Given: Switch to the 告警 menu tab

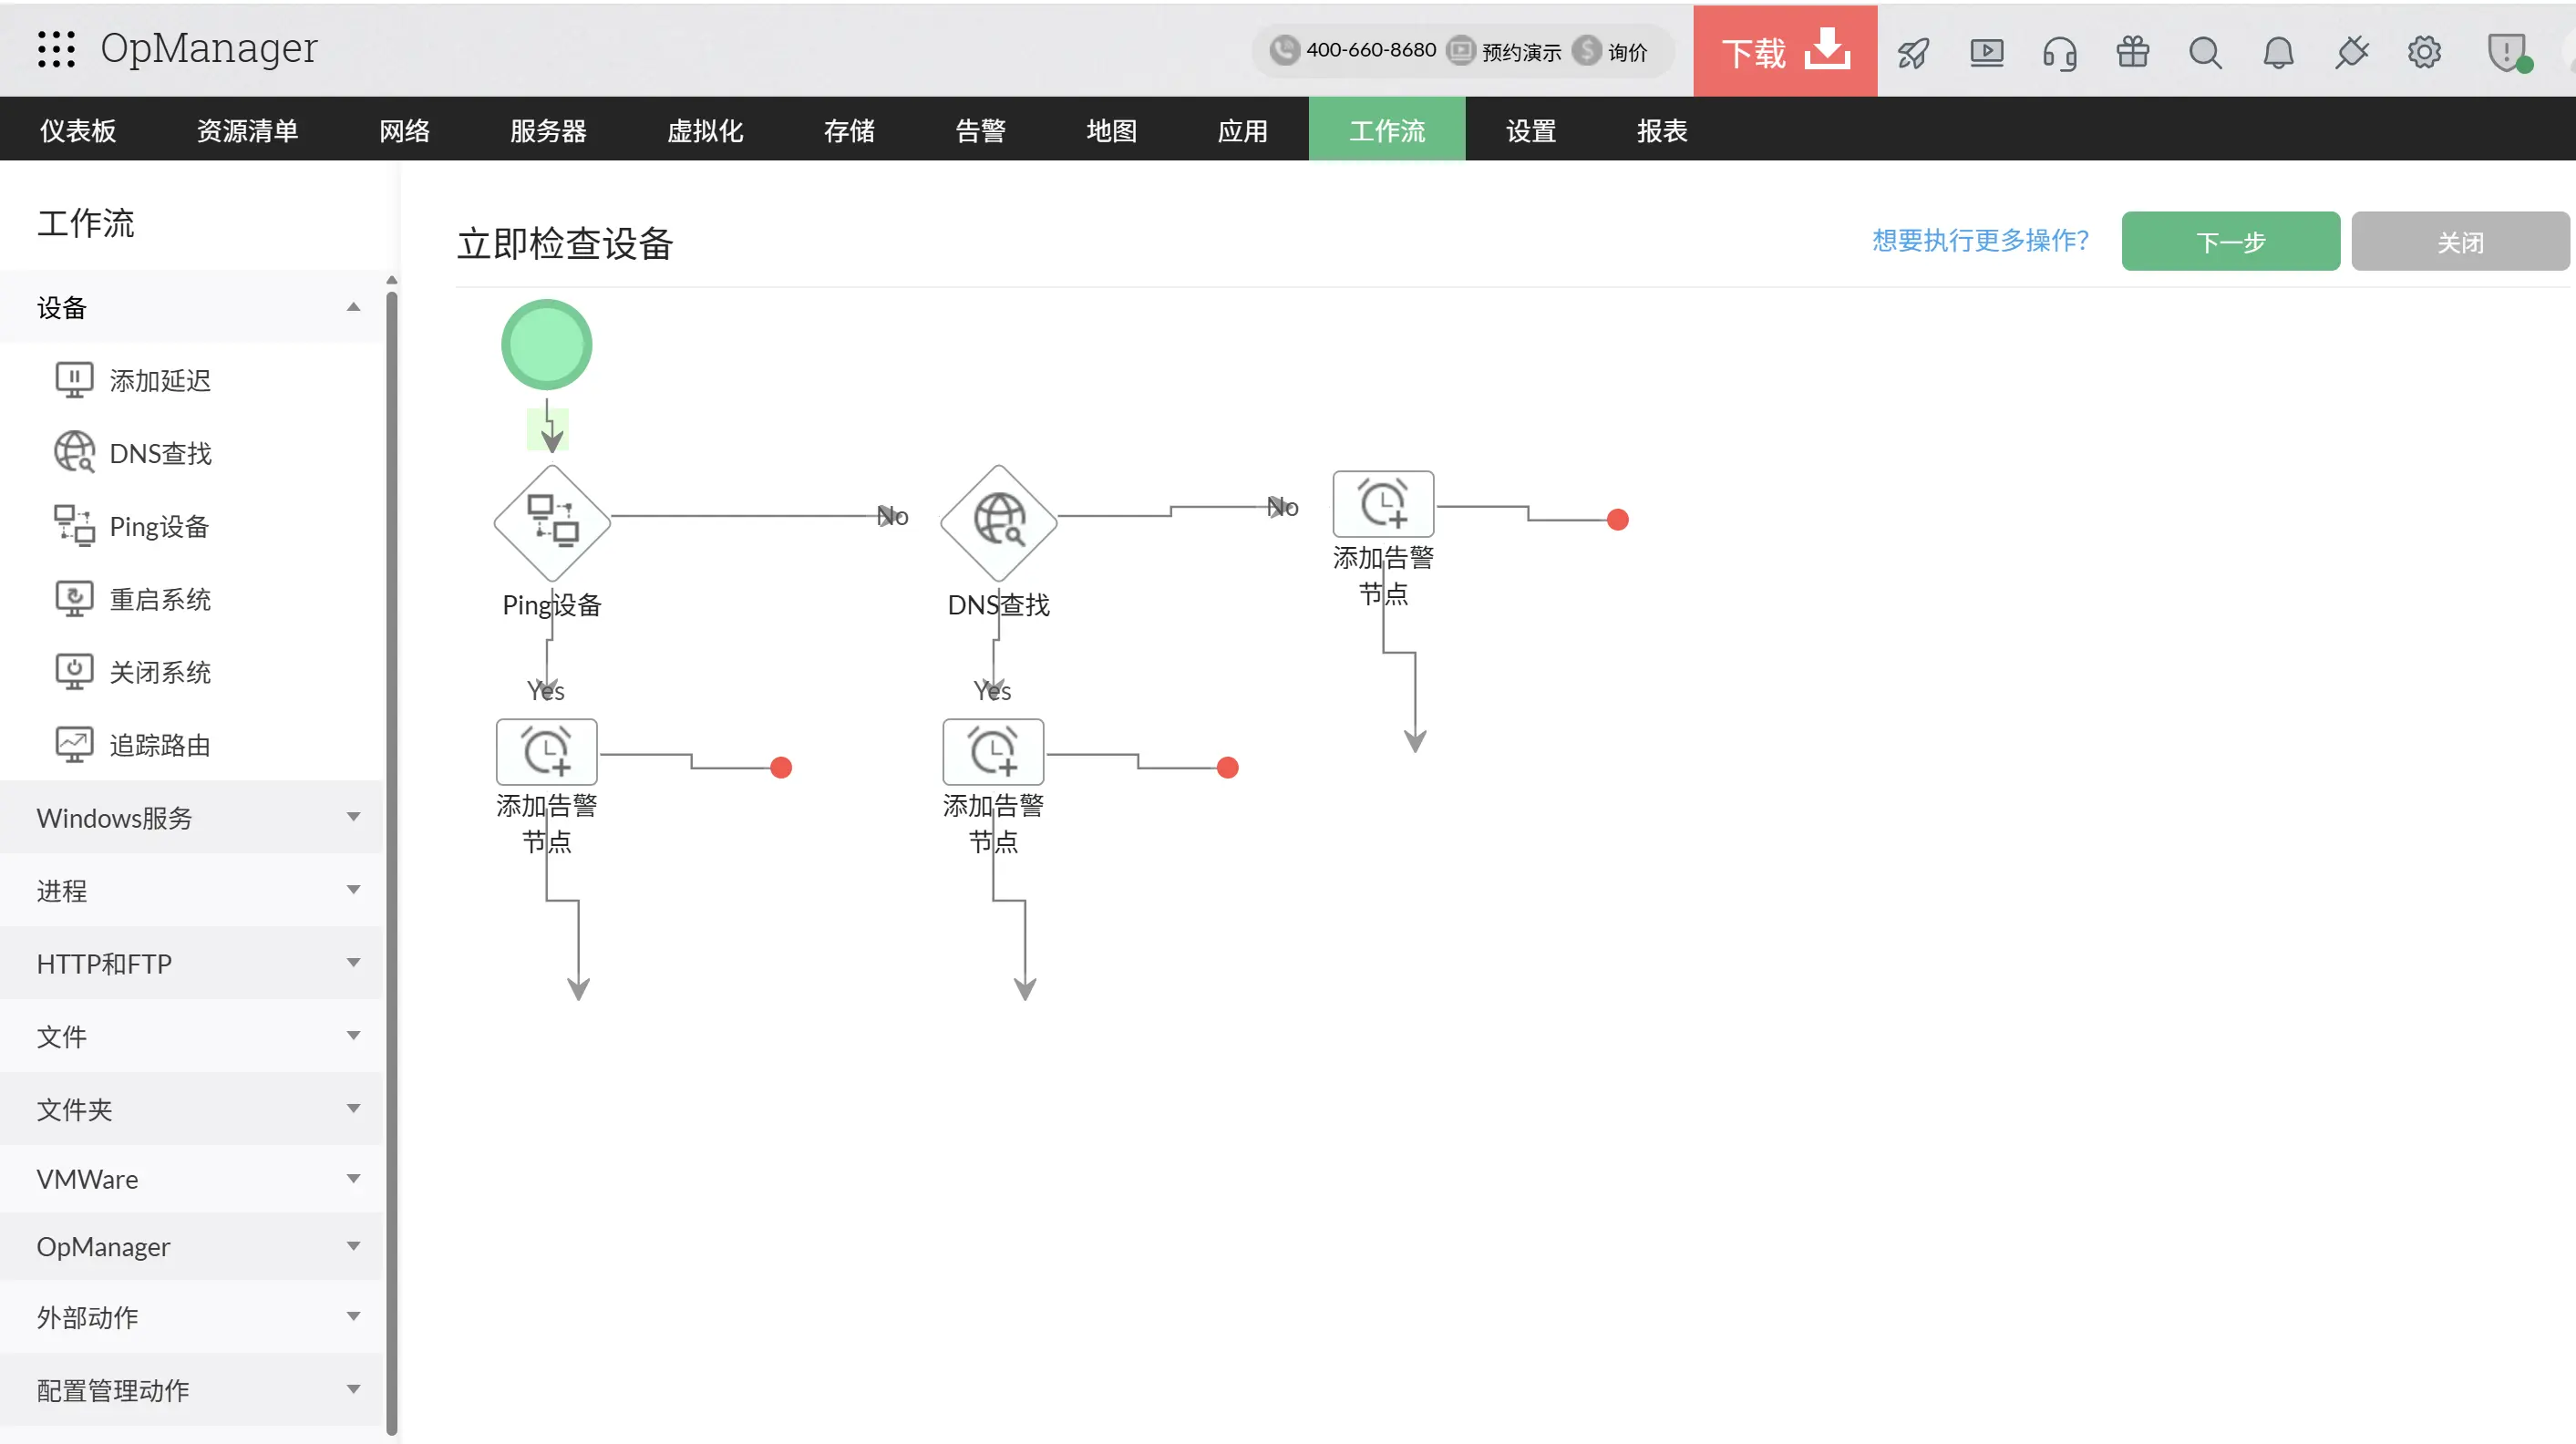Looking at the screenshot, I should point(980,130).
